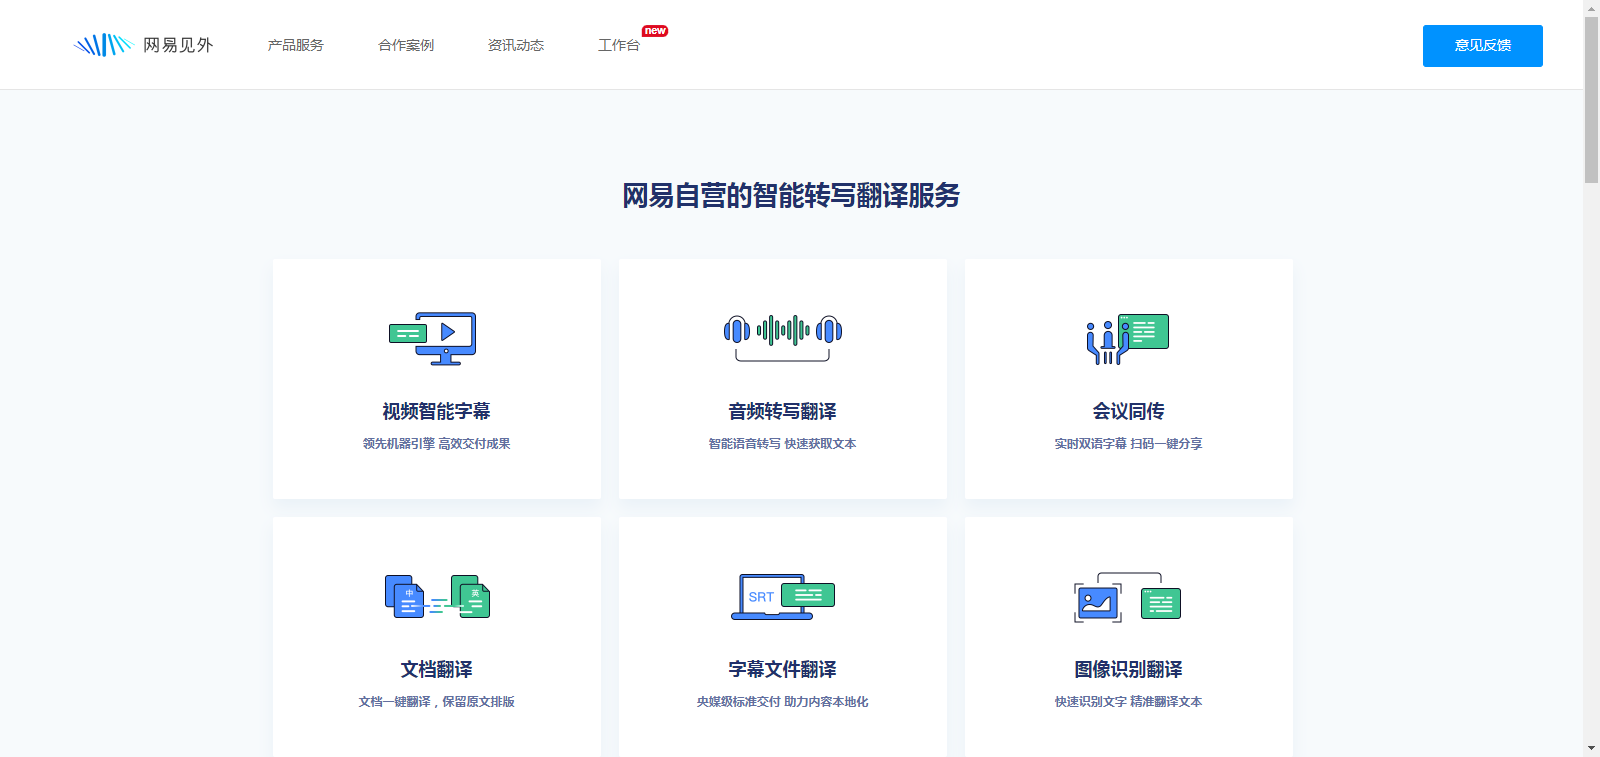Click text 领先机器引擎 高效交付成果
Viewport: 1600px width, 757px height.
click(436, 444)
